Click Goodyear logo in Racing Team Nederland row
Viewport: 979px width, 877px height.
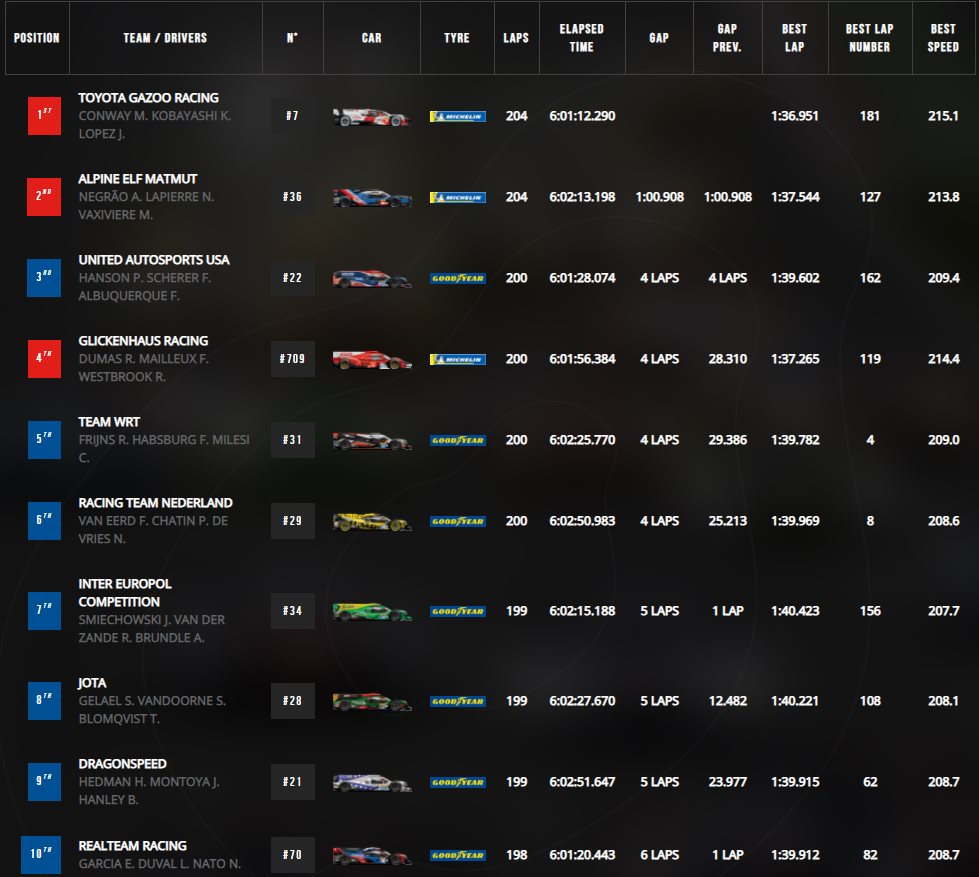(x=458, y=521)
